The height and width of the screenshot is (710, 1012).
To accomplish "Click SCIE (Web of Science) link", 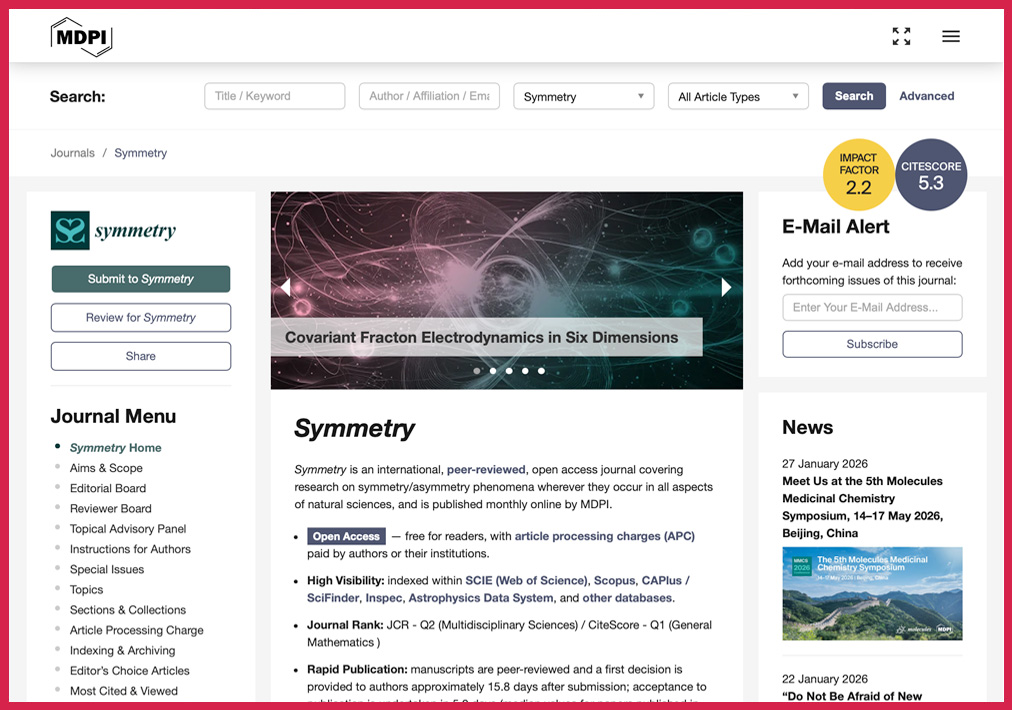I will pos(527,580).
